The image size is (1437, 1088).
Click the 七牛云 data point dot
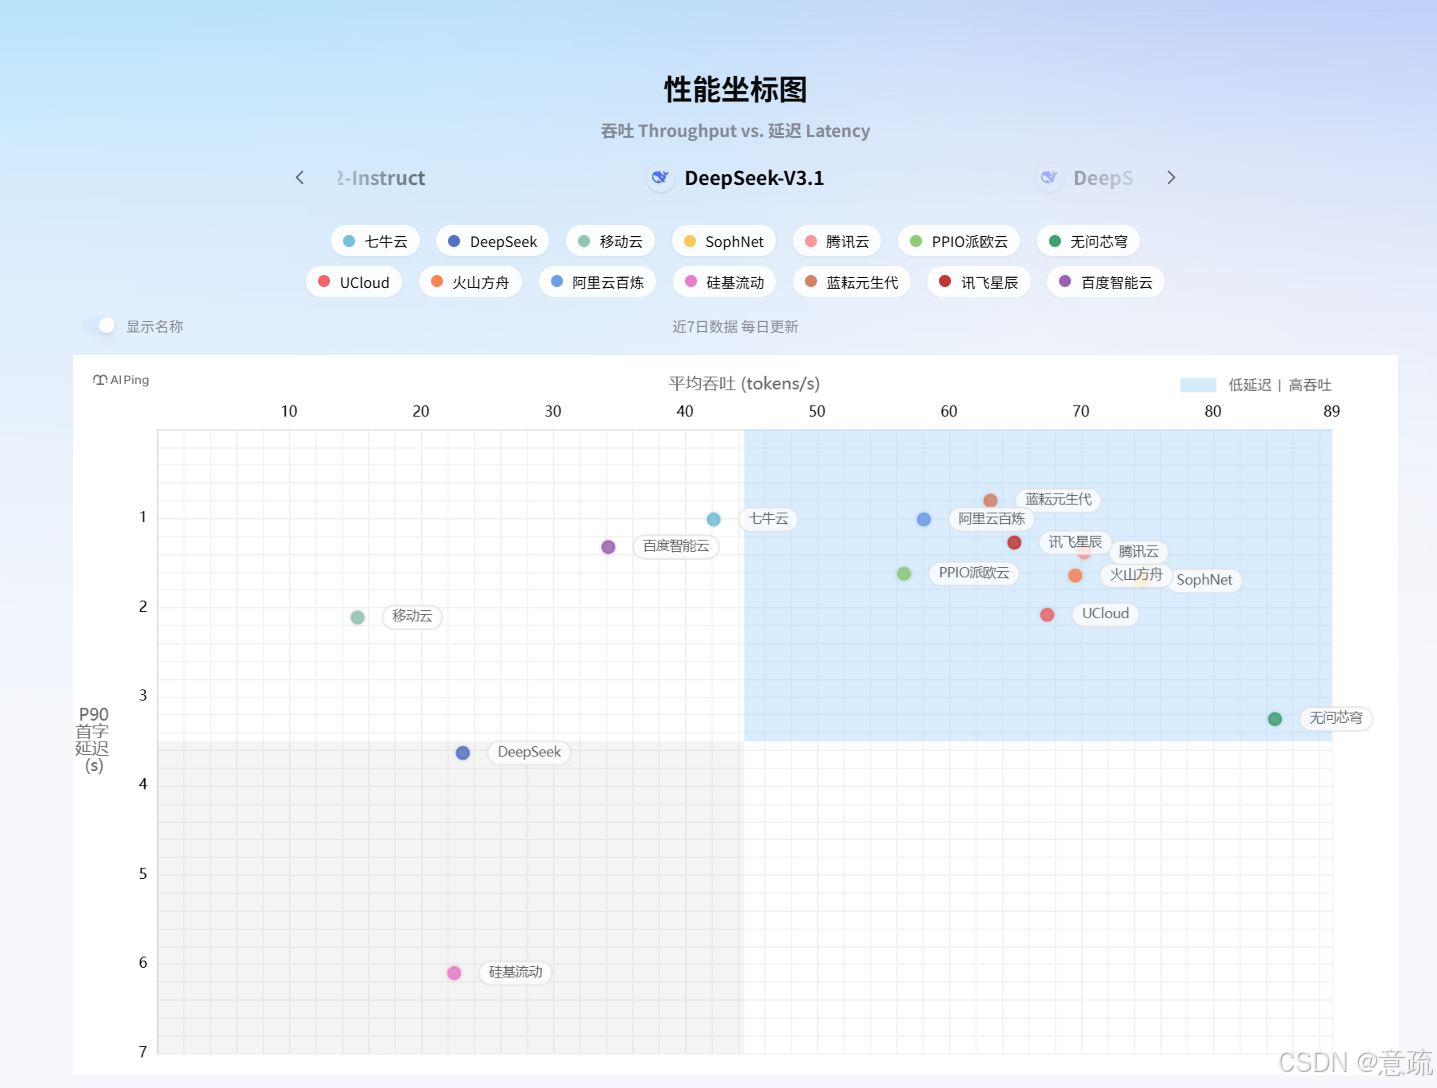point(713,519)
